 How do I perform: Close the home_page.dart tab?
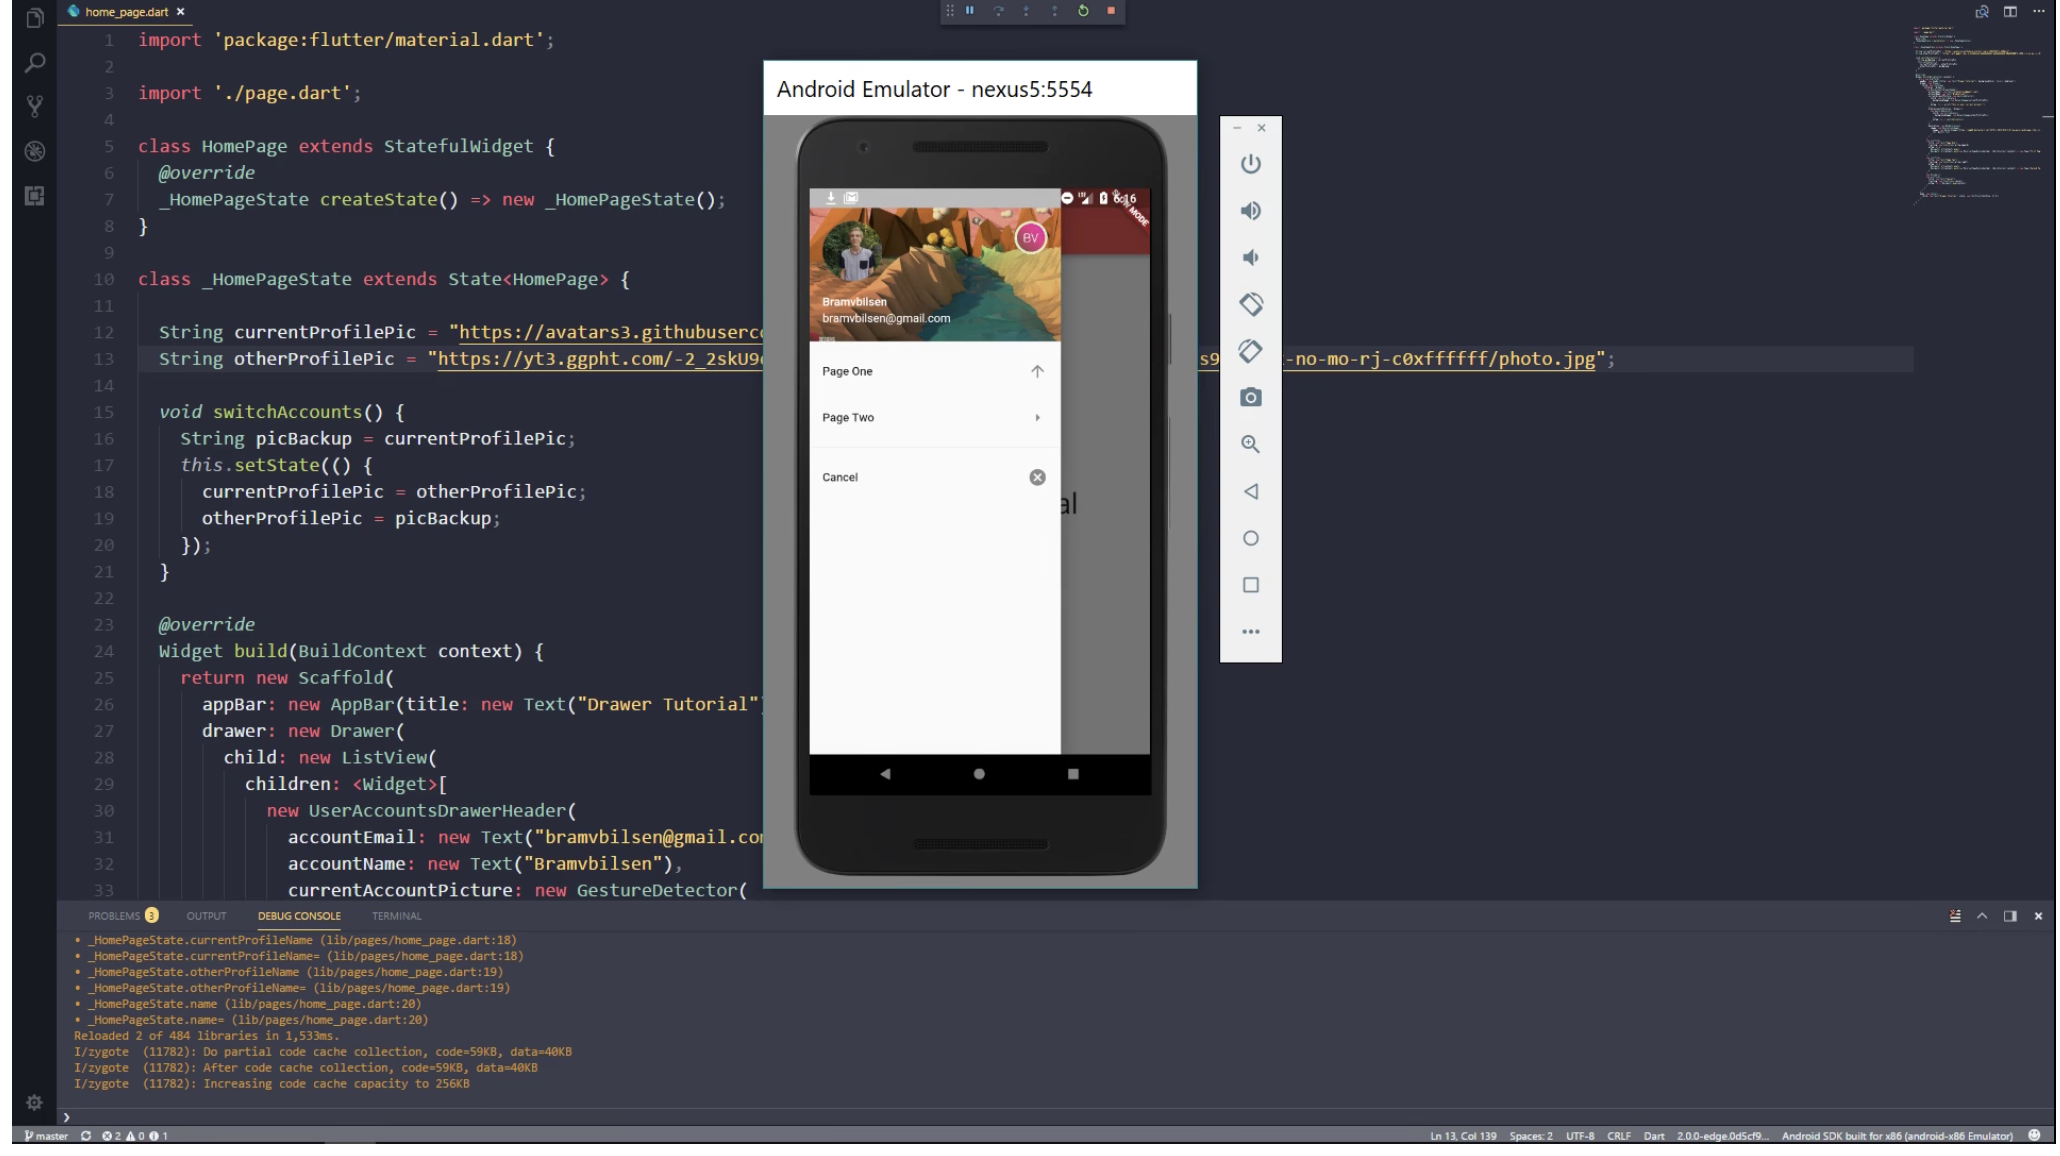click(180, 12)
